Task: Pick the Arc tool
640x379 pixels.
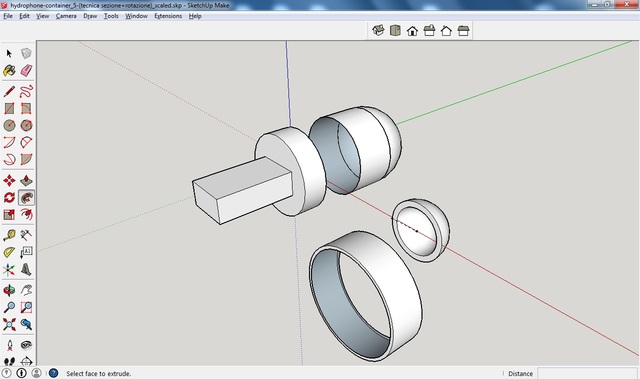Action: point(9,142)
